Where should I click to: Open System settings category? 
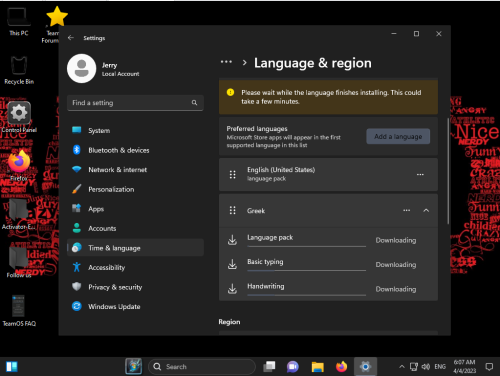[135, 130]
